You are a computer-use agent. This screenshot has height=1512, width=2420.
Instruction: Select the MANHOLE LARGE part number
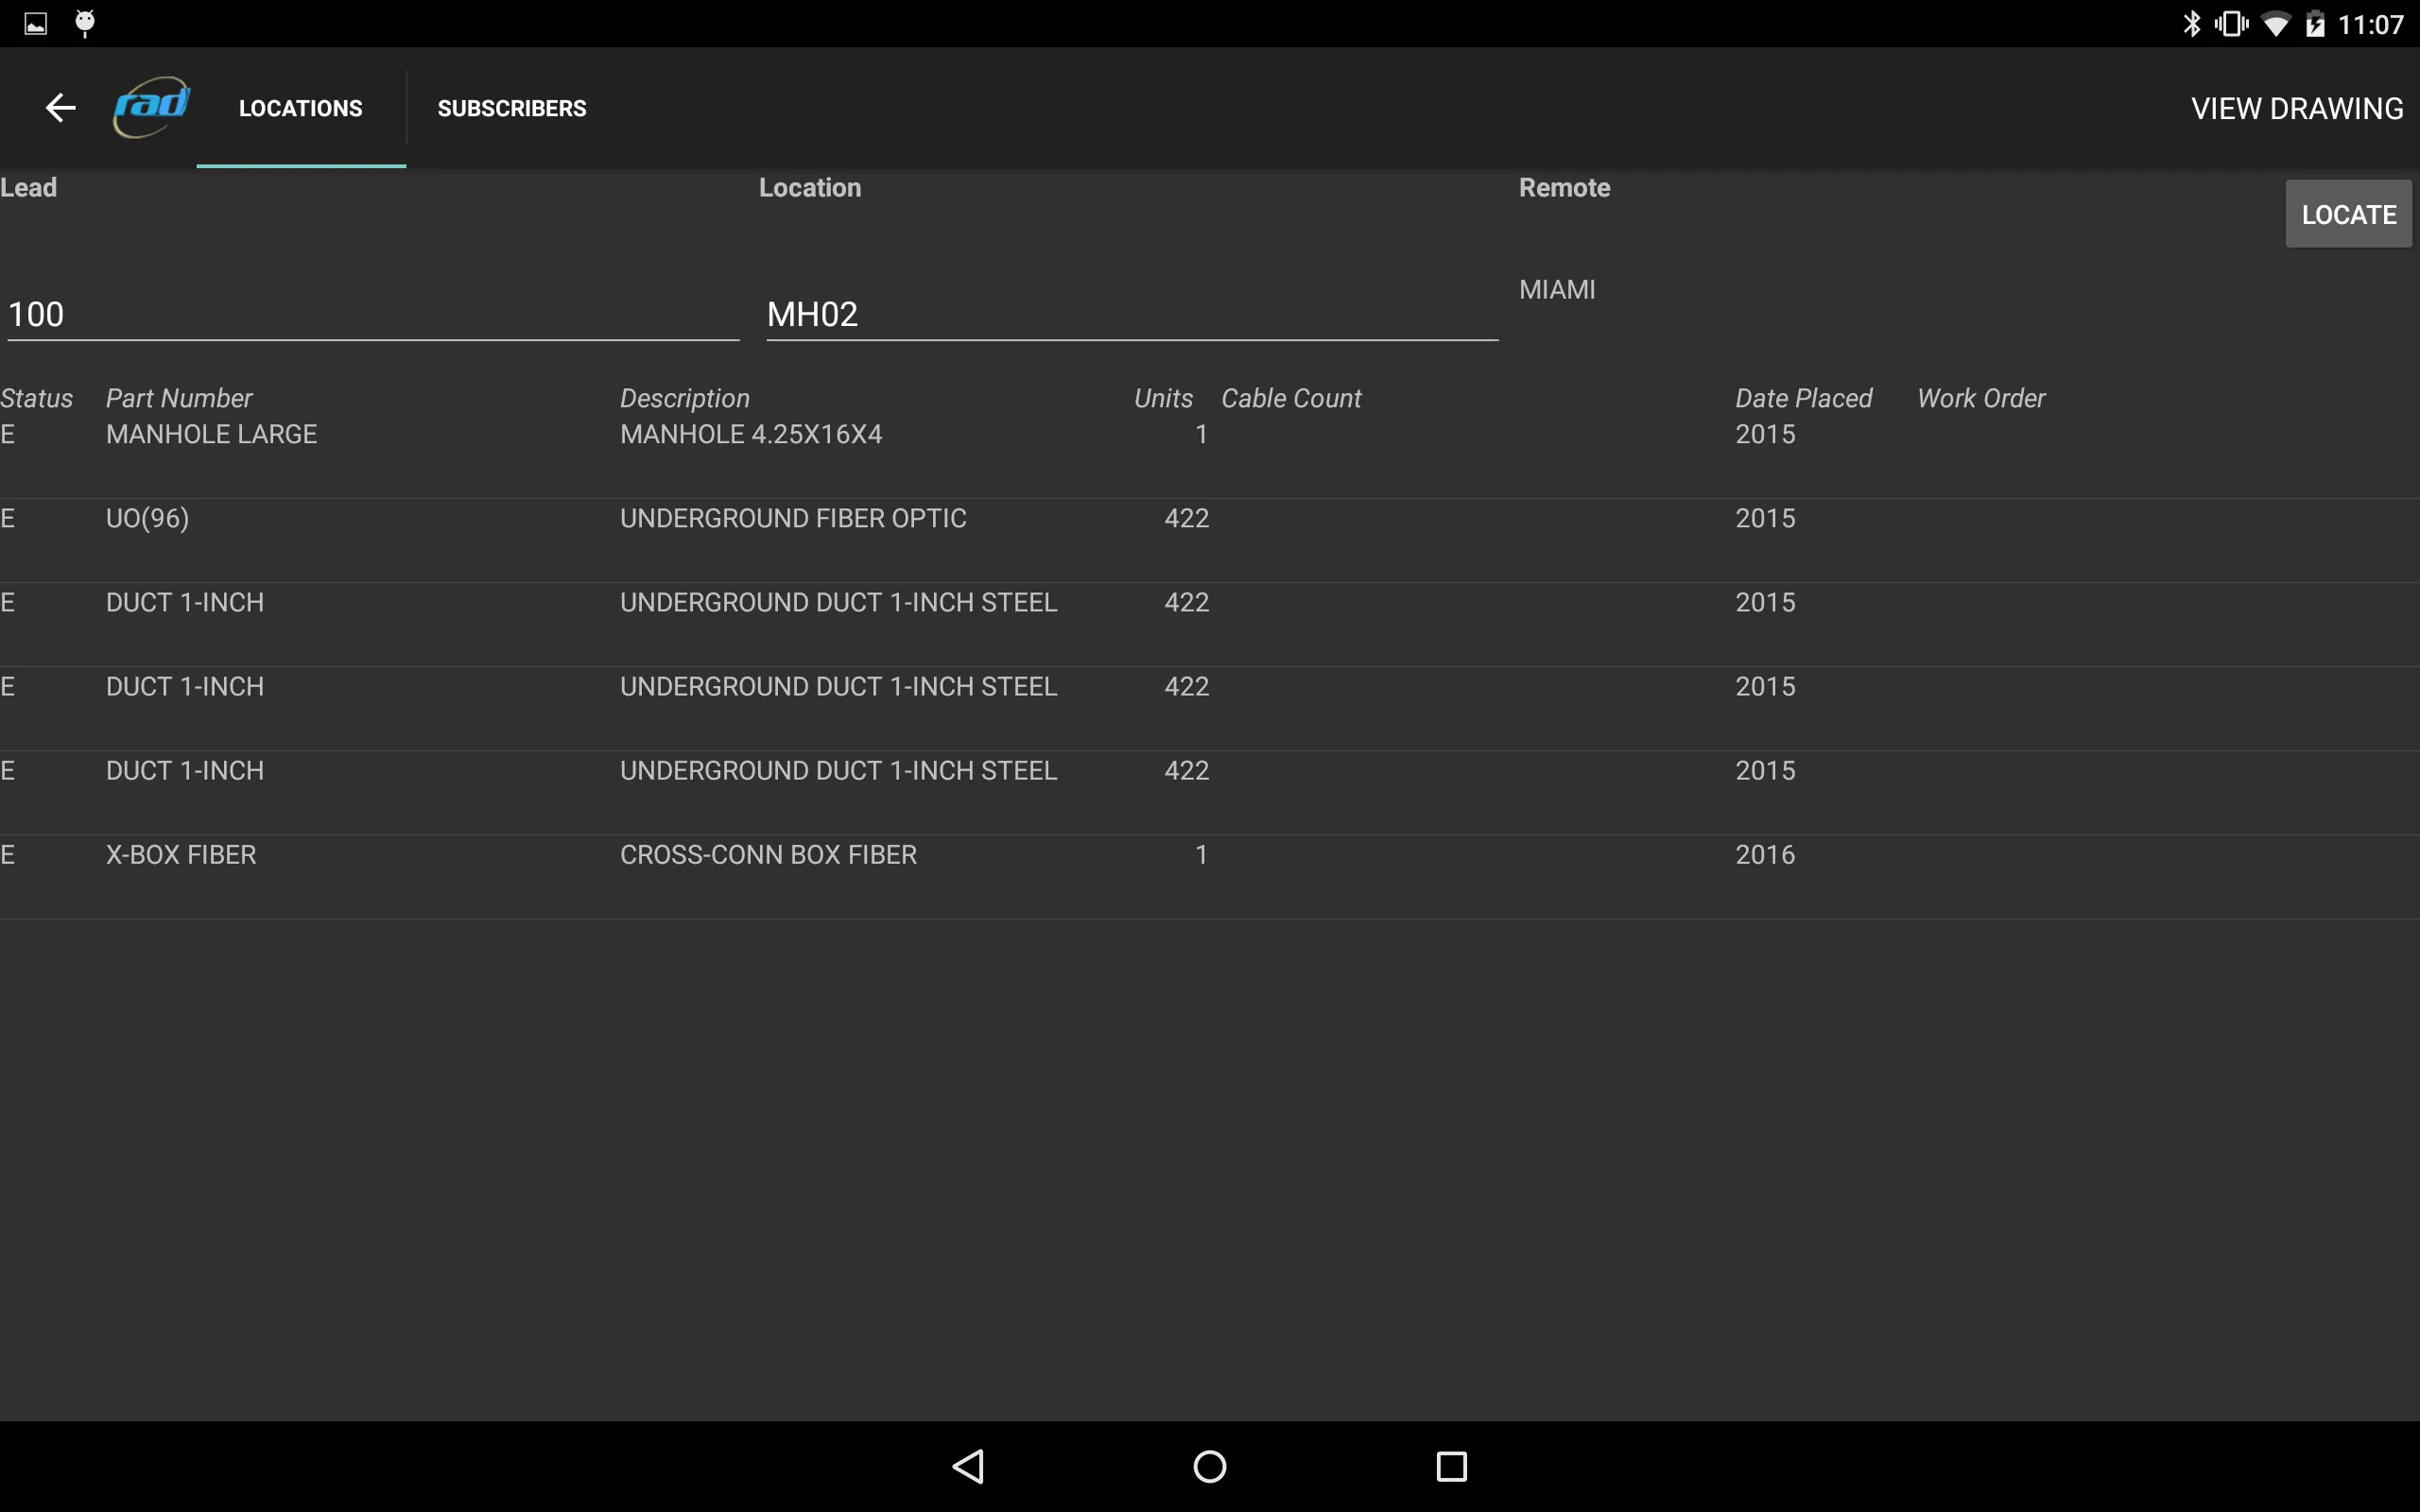(211, 434)
